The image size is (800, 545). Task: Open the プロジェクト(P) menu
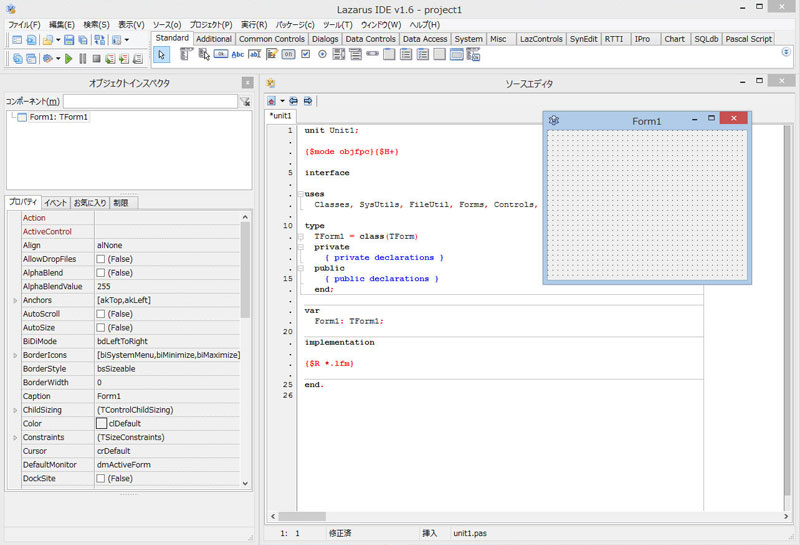tap(211, 24)
